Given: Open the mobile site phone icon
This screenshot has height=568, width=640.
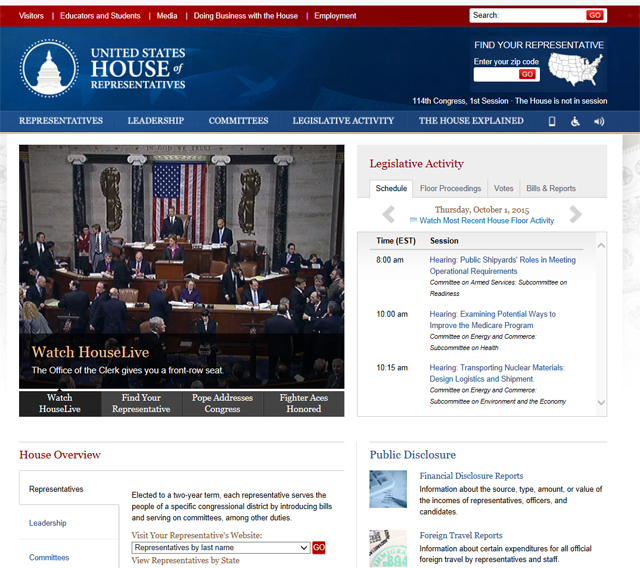Looking at the screenshot, I should coord(551,121).
